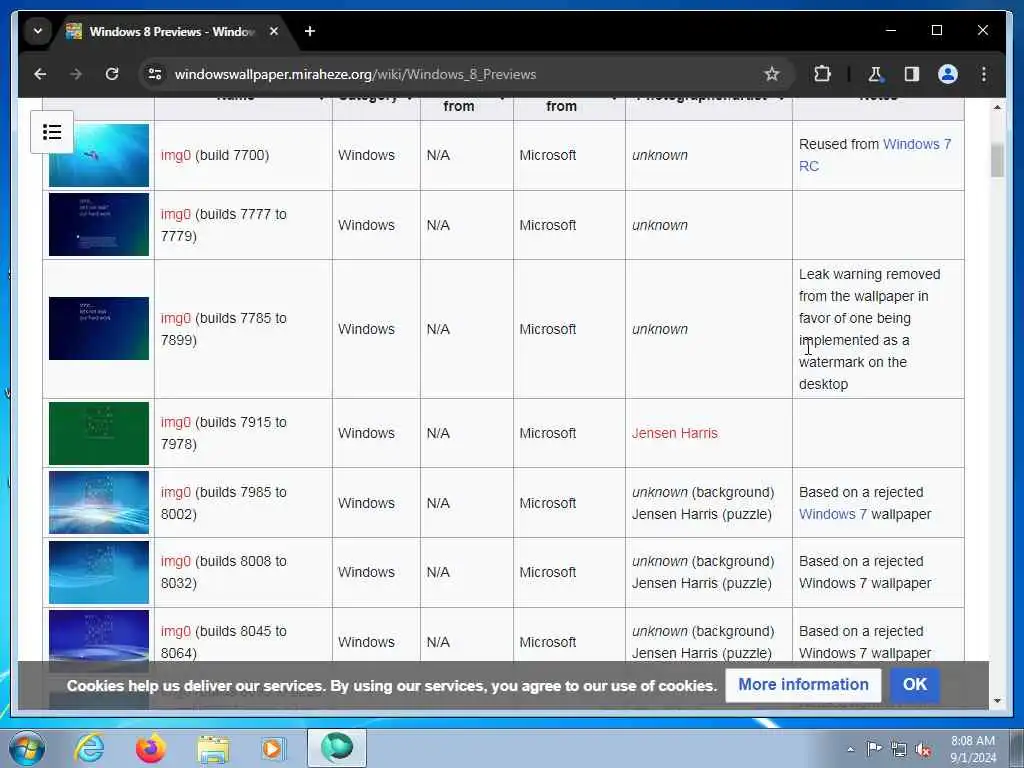Open the Windows Start menu orb
The image size is (1024, 768).
click(x=26, y=748)
